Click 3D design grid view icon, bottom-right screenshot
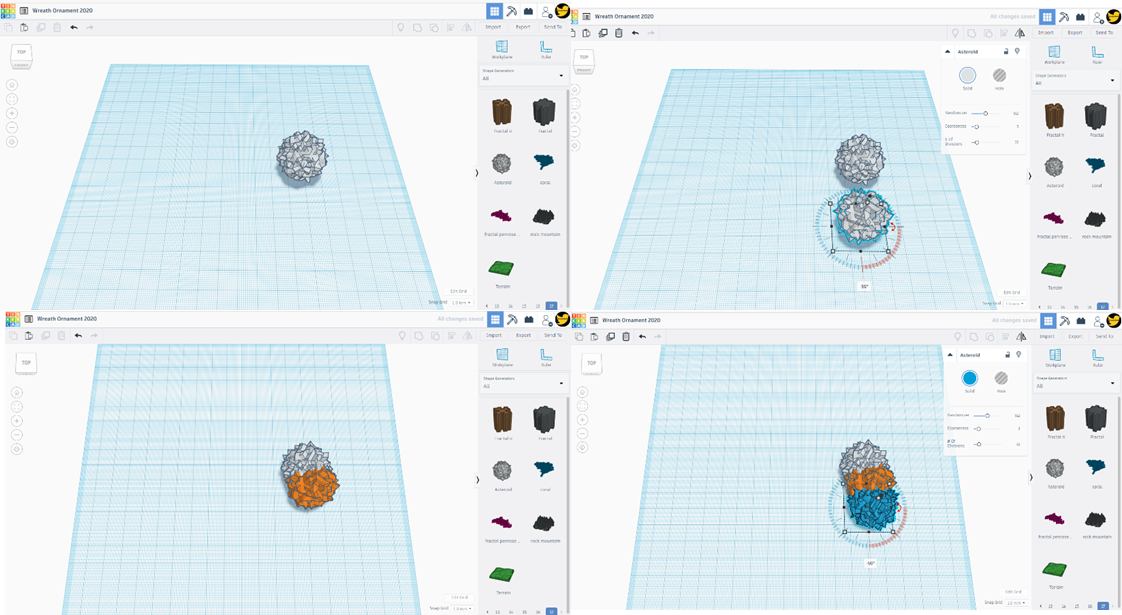Viewport: 1122px width, 615px height. 1048,320
